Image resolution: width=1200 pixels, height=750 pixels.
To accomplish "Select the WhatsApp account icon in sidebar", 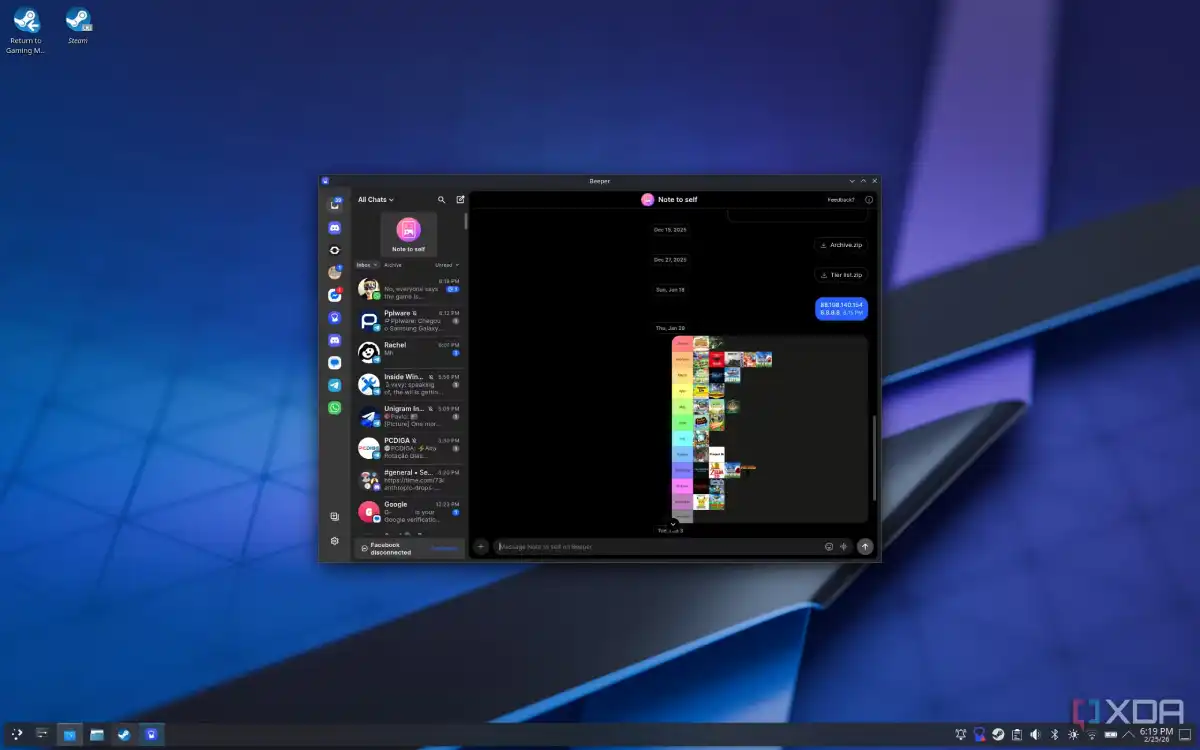I will (335, 408).
